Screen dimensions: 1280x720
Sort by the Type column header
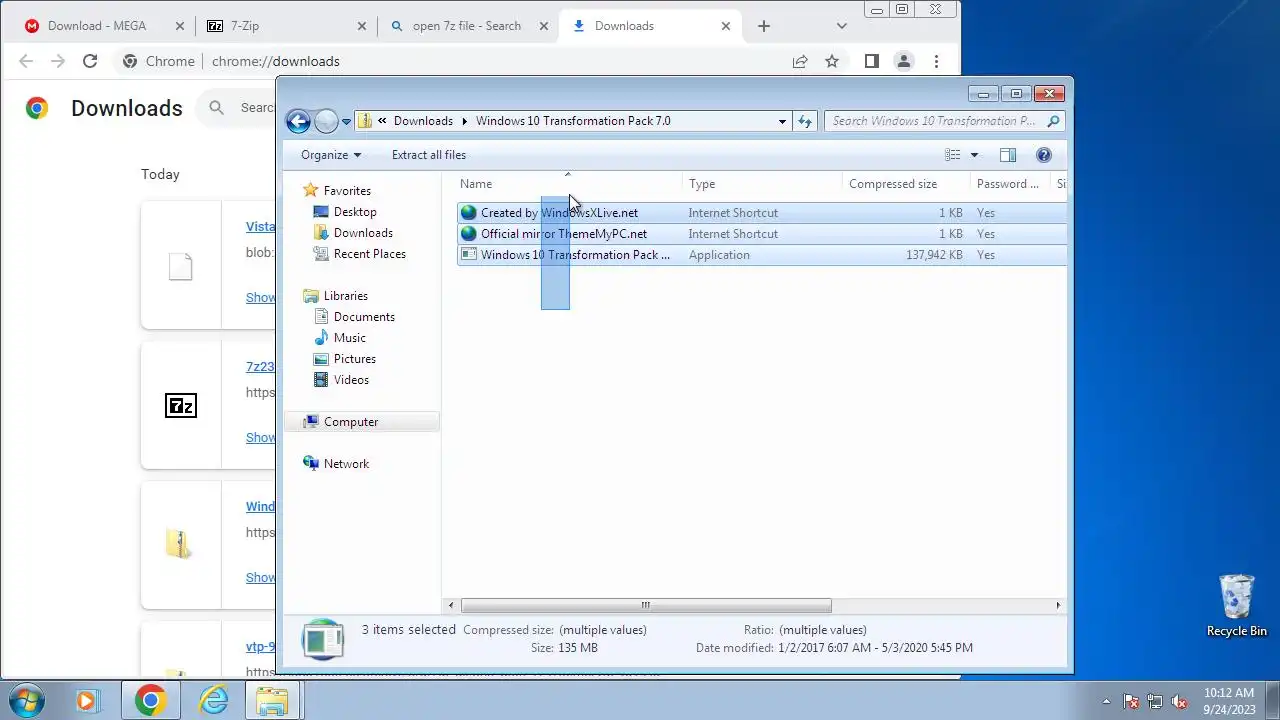coord(762,184)
